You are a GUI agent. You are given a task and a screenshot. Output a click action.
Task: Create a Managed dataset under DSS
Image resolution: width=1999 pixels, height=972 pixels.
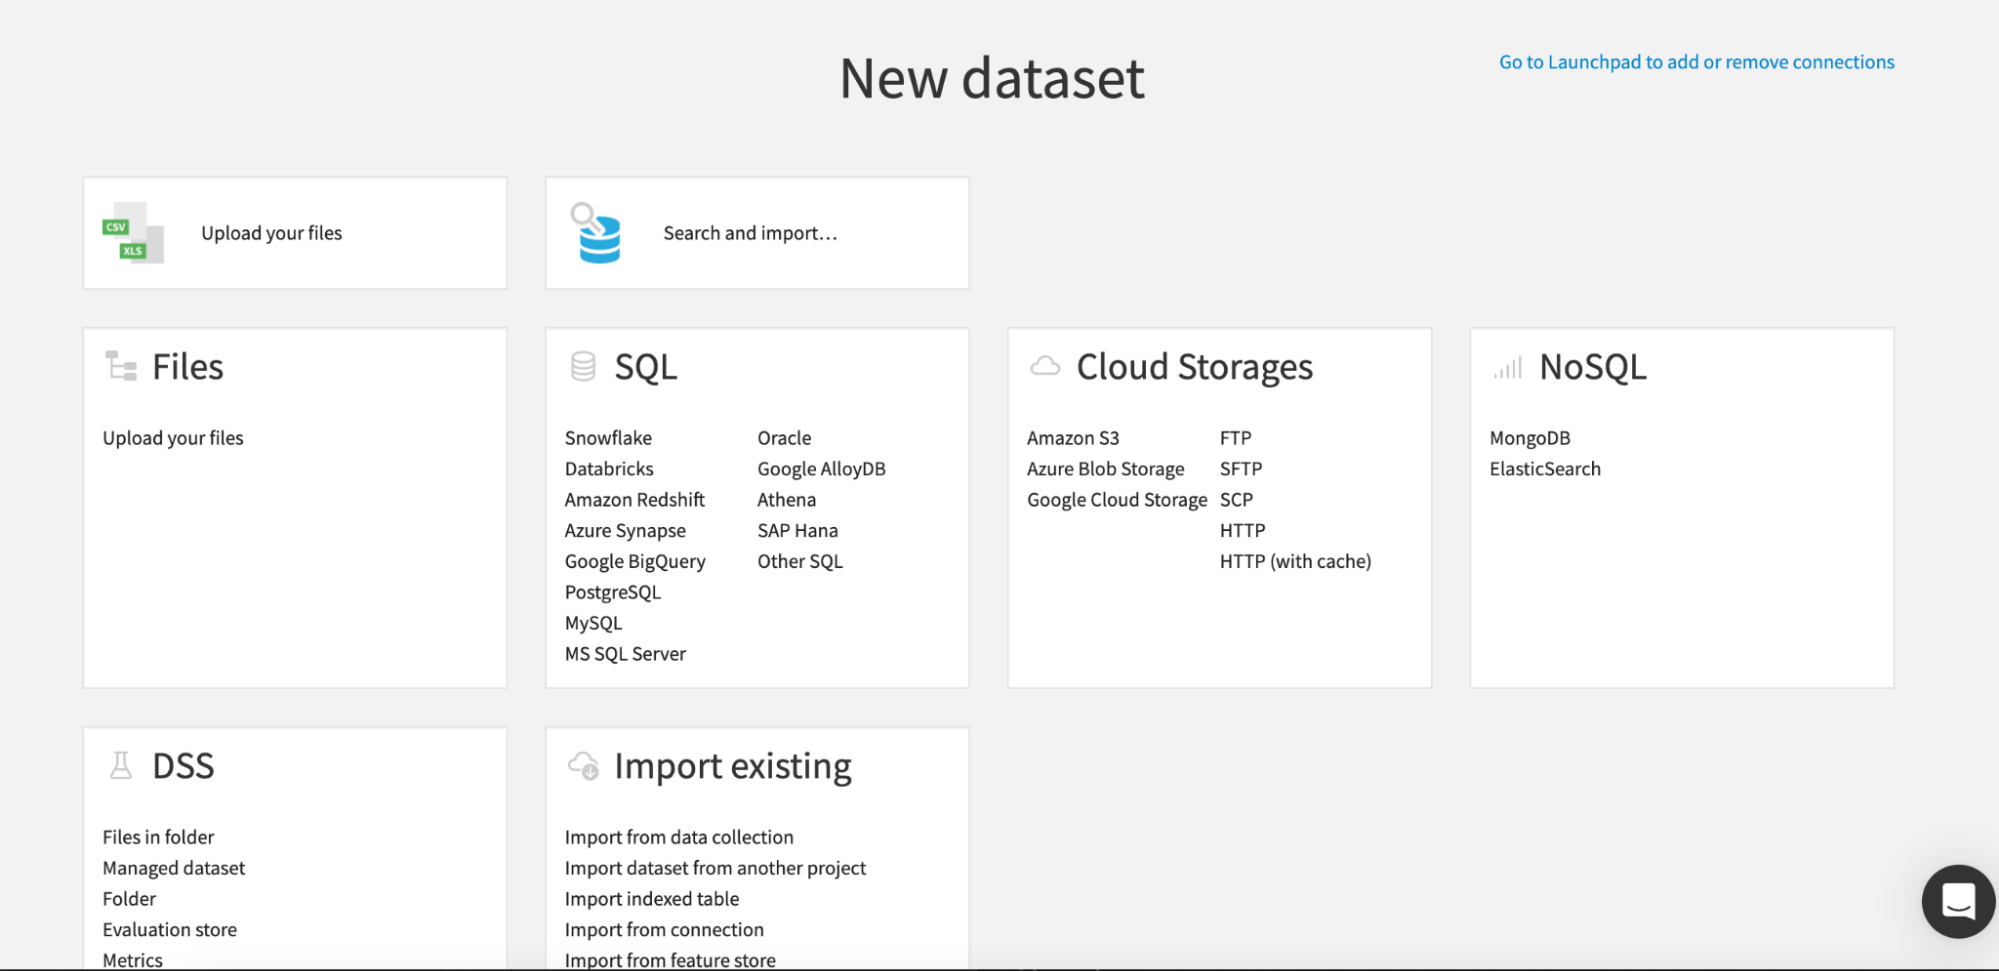(x=173, y=868)
